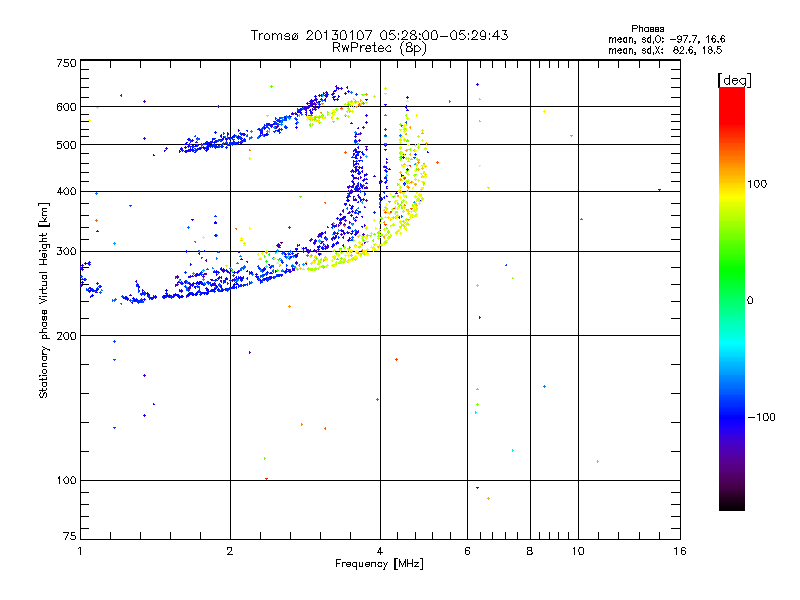
Task: Click the frequency axis "6" tick label
Action: coord(467,551)
